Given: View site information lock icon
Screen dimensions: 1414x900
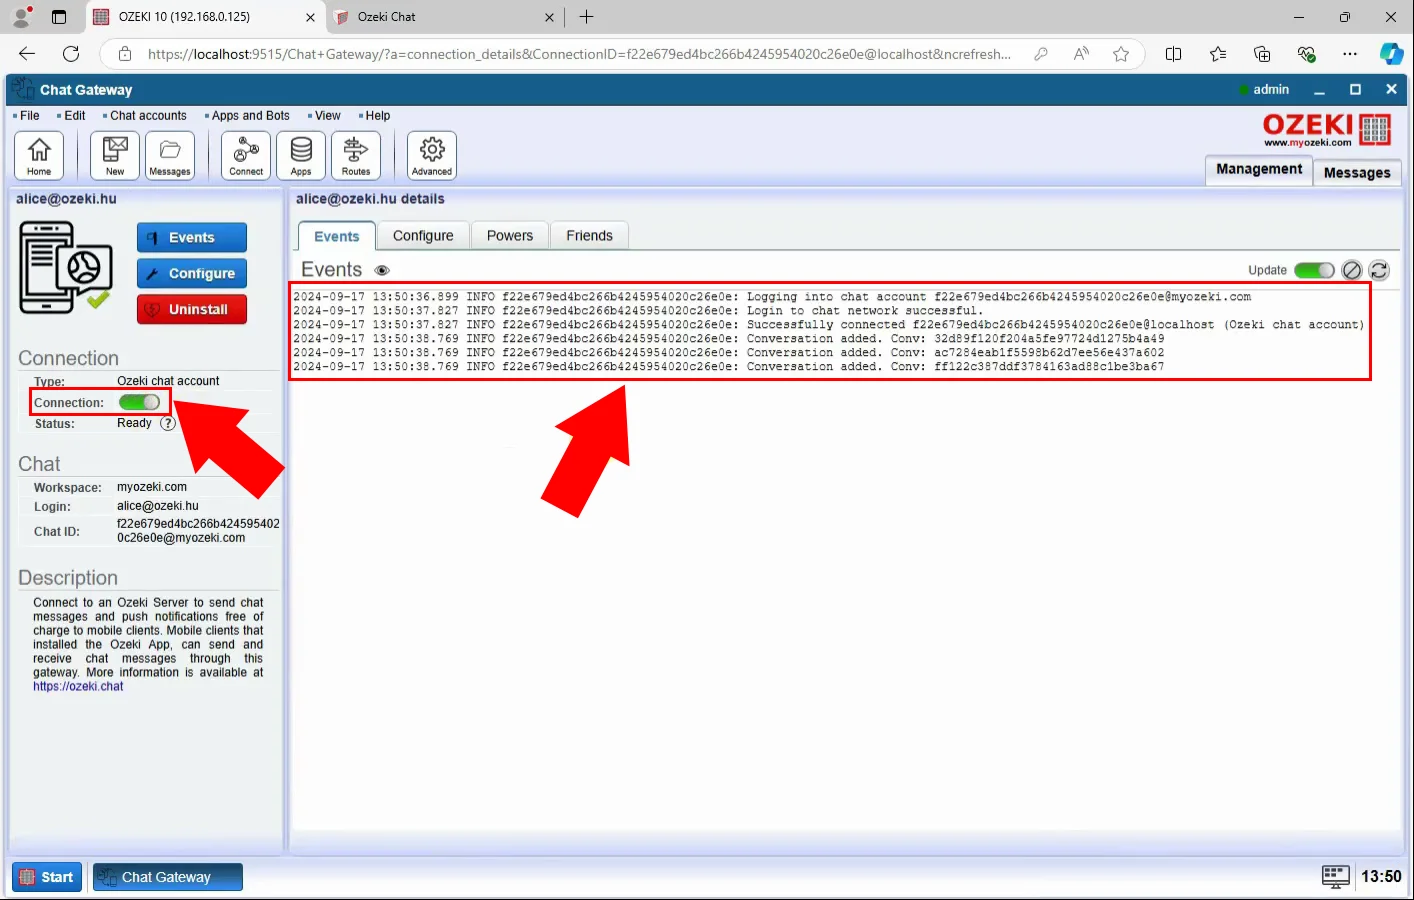Looking at the screenshot, I should pyautogui.click(x=125, y=54).
